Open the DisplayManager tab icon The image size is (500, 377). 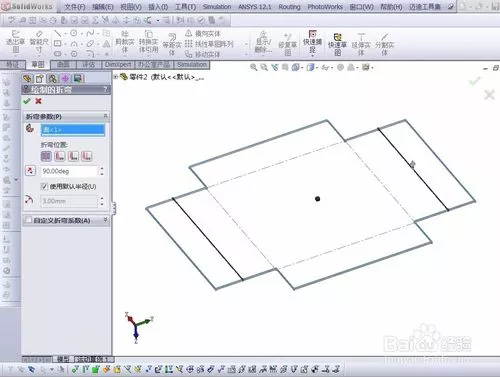pyautogui.click(x=78, y=79)
